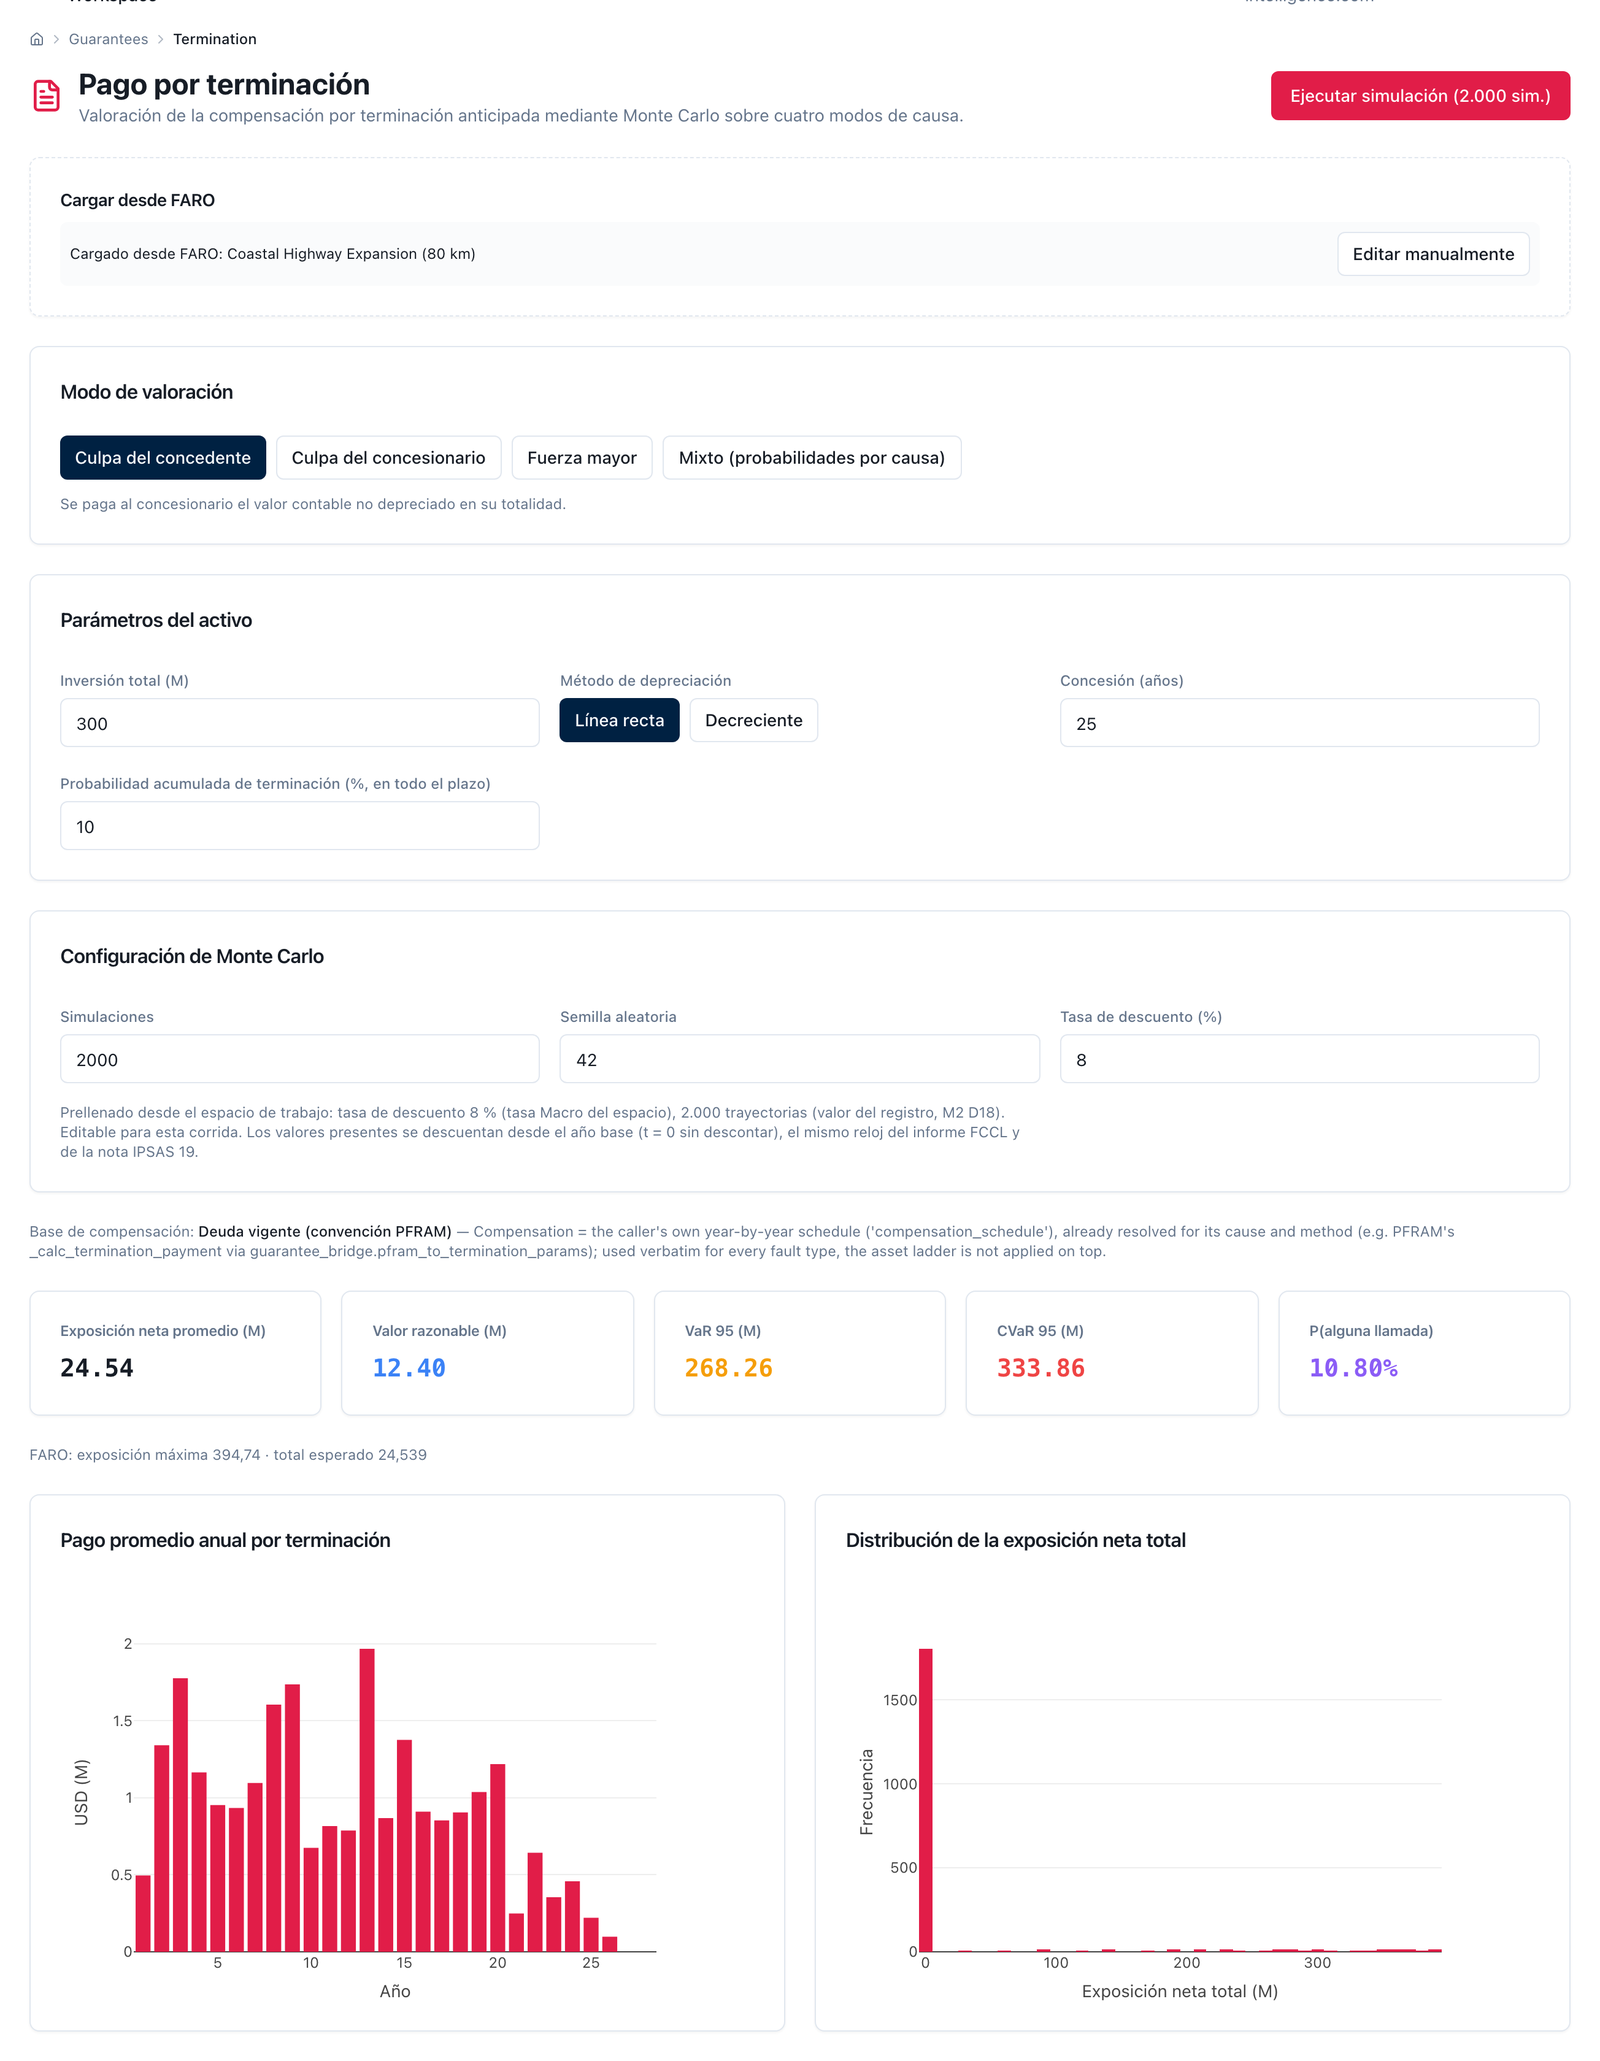Screen dimensions: 1600x2061
Task: Click the Concesión (años) input field
Action: click(x=1300, y=723)
